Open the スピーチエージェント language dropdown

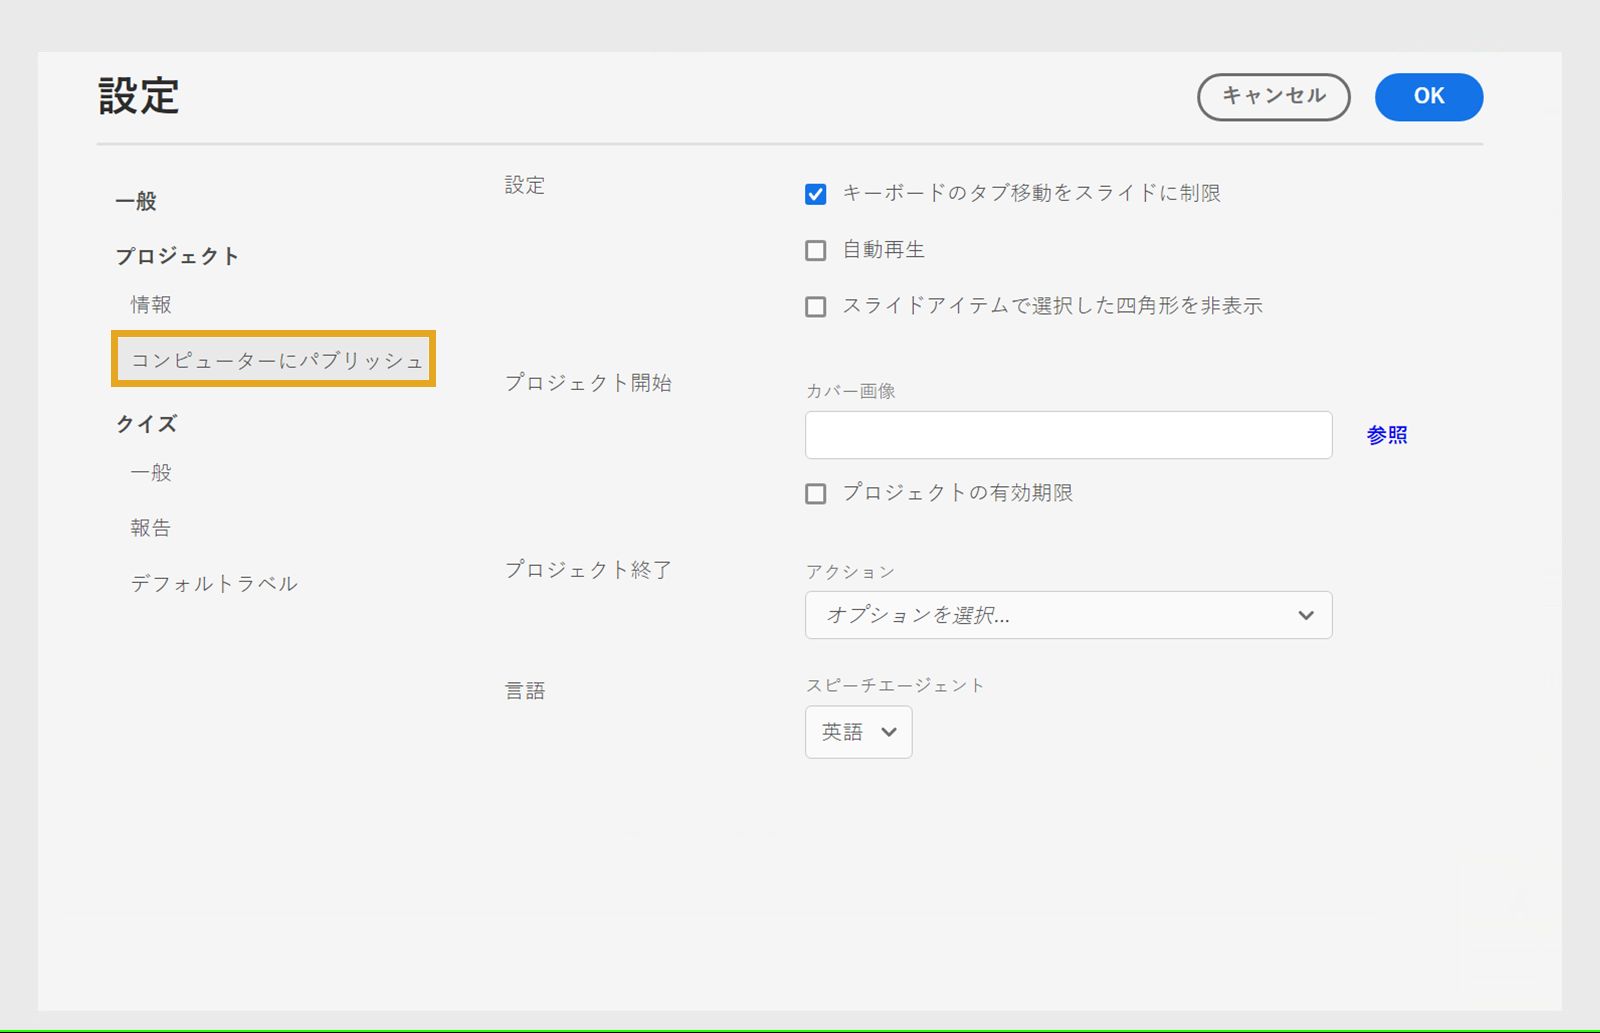point(858,732)
